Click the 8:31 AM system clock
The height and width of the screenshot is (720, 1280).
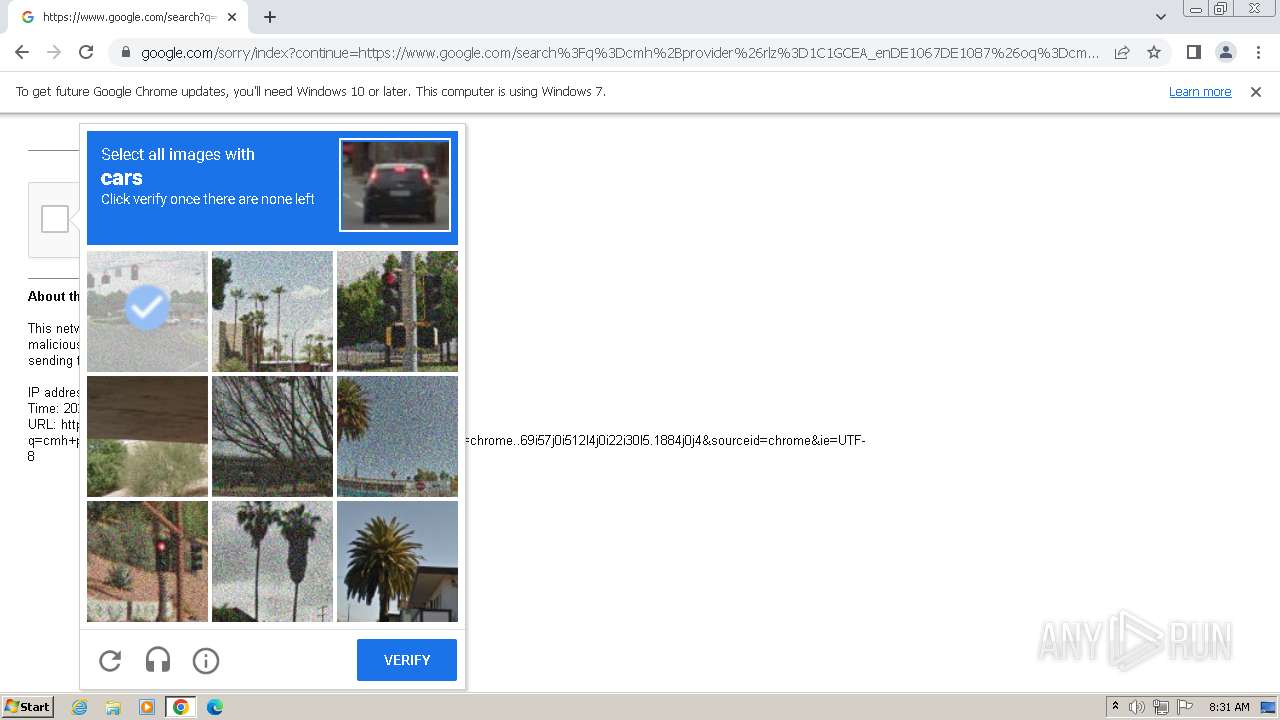[x=1229, y=707]
